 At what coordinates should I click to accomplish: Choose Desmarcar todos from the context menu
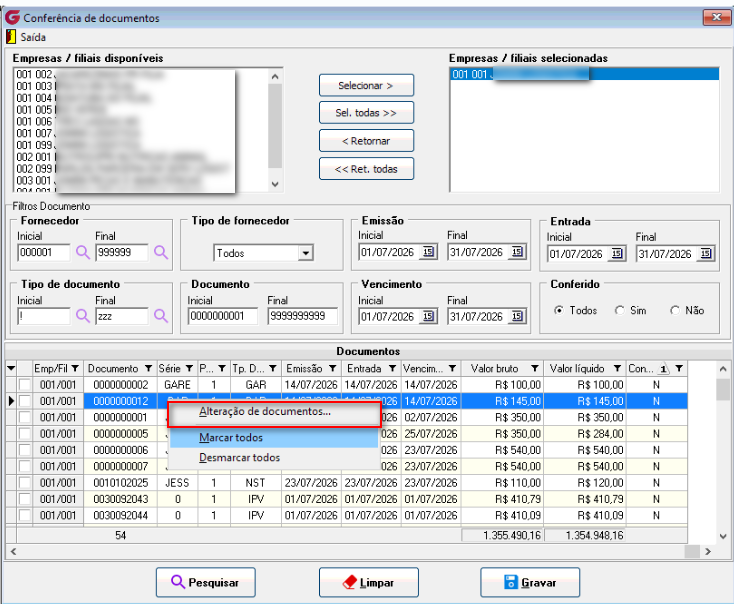coord(274,457)
